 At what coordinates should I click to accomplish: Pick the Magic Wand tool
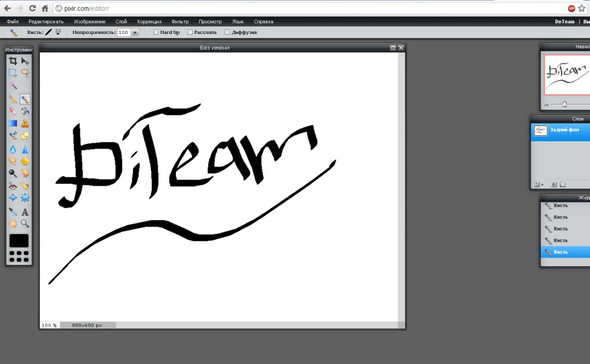point(13,85)
